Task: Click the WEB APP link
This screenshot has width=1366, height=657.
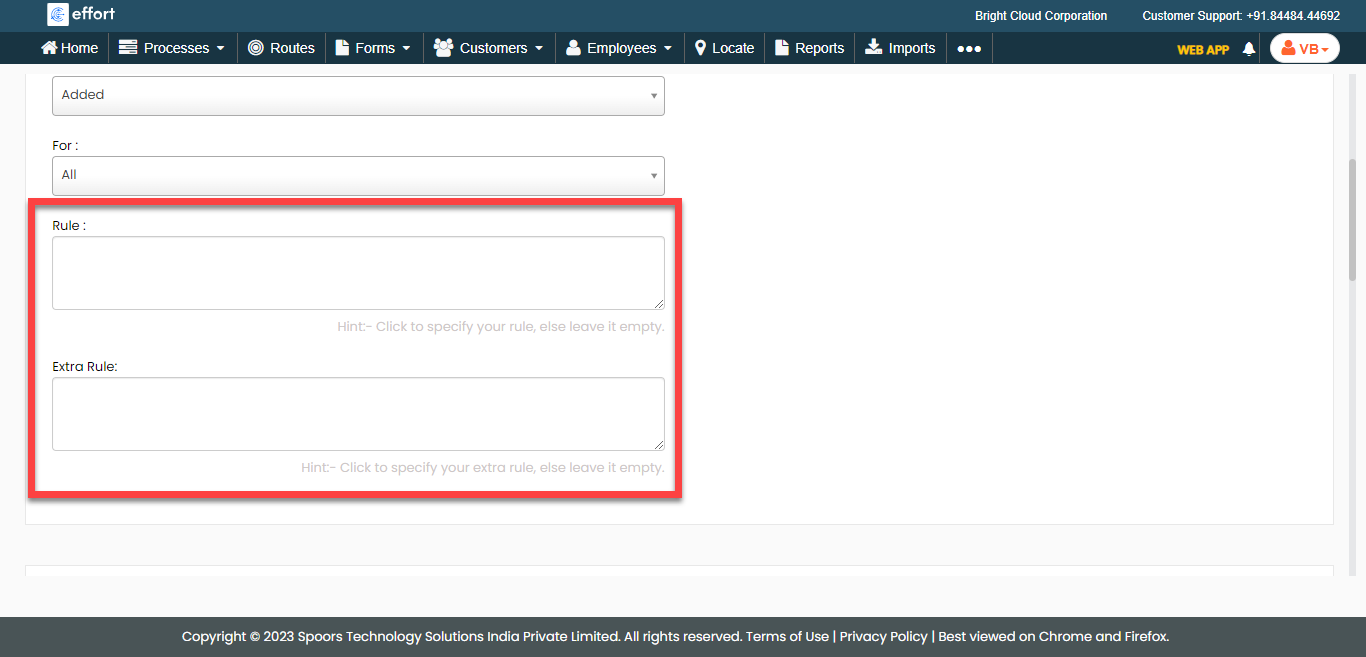Action: click(x=1202, y=49)
